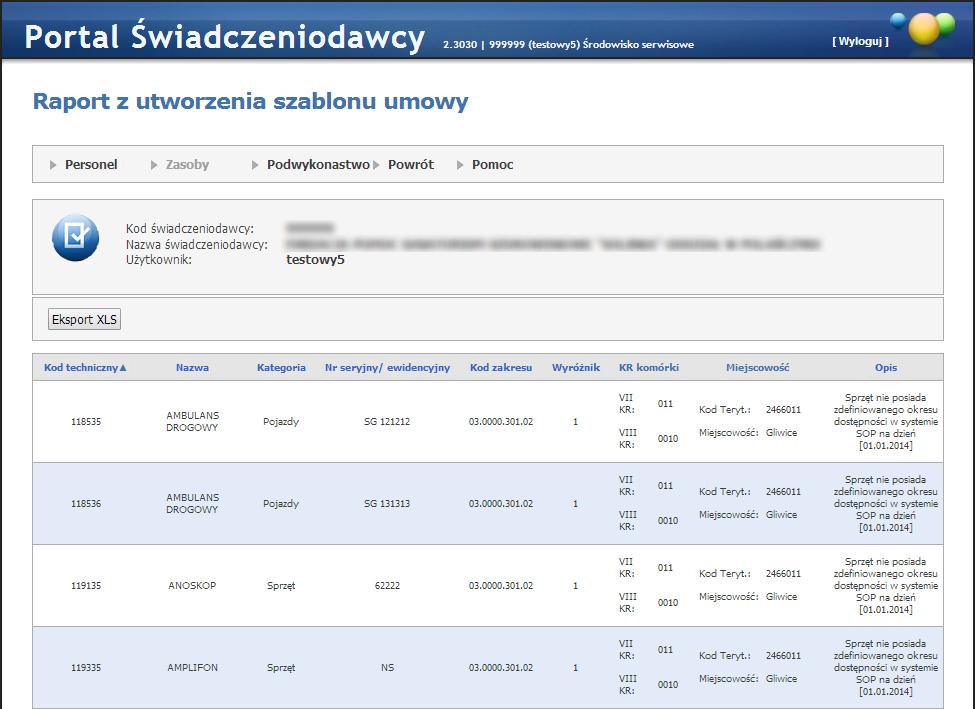Export the report with Eksport XLS
The width and height of the screenshot is (975, 709).
pyautogui.click(x=85, y=320)
